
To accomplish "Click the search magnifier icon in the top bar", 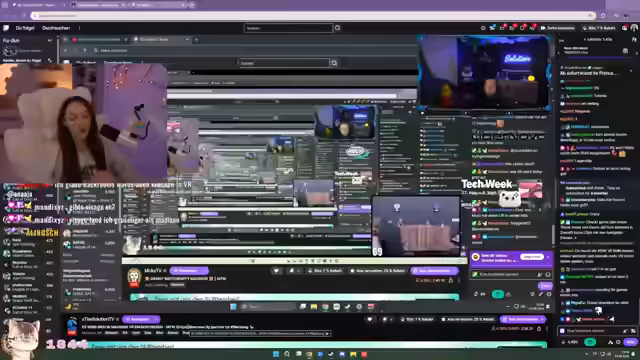I will click(x=338, y=28).
